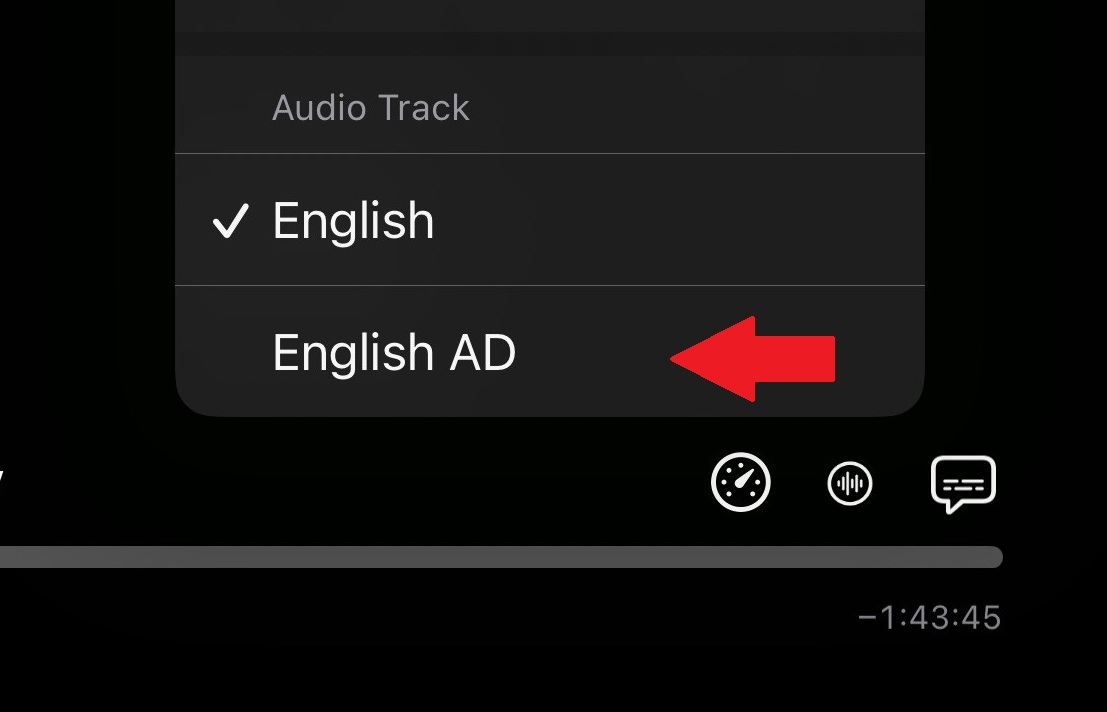Click the red arrow pointing at English AD
The image size is (1107, 712).
pos(753,358)
